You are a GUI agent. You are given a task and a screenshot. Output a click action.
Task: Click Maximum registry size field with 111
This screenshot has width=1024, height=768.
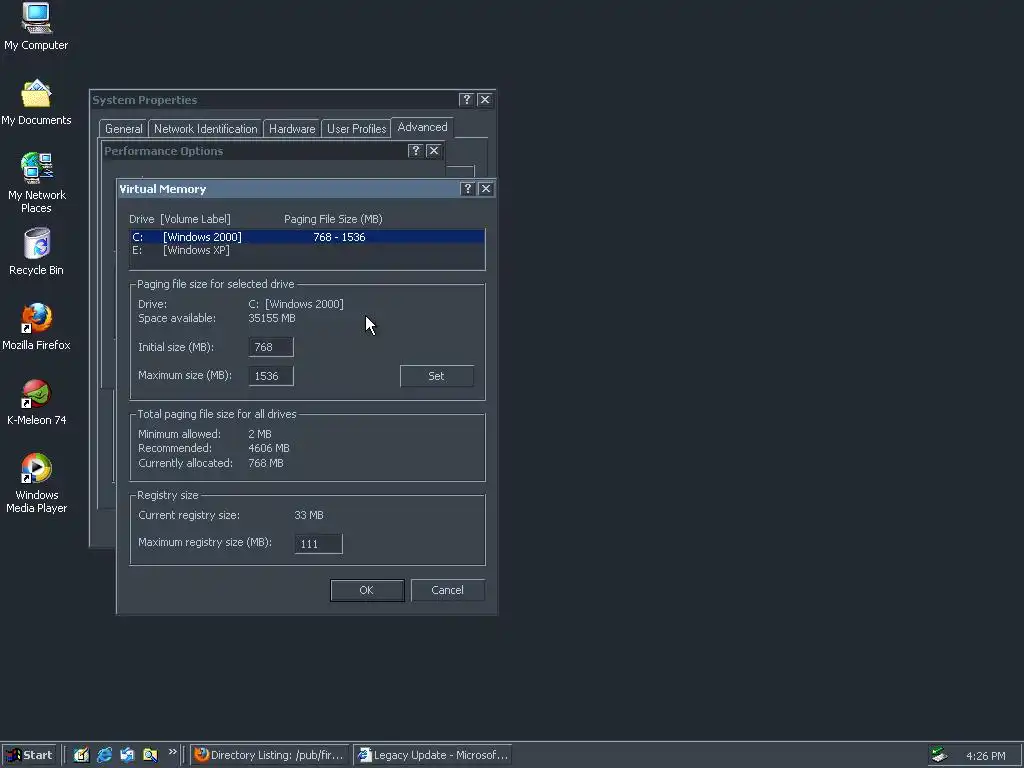coord(319,543)
